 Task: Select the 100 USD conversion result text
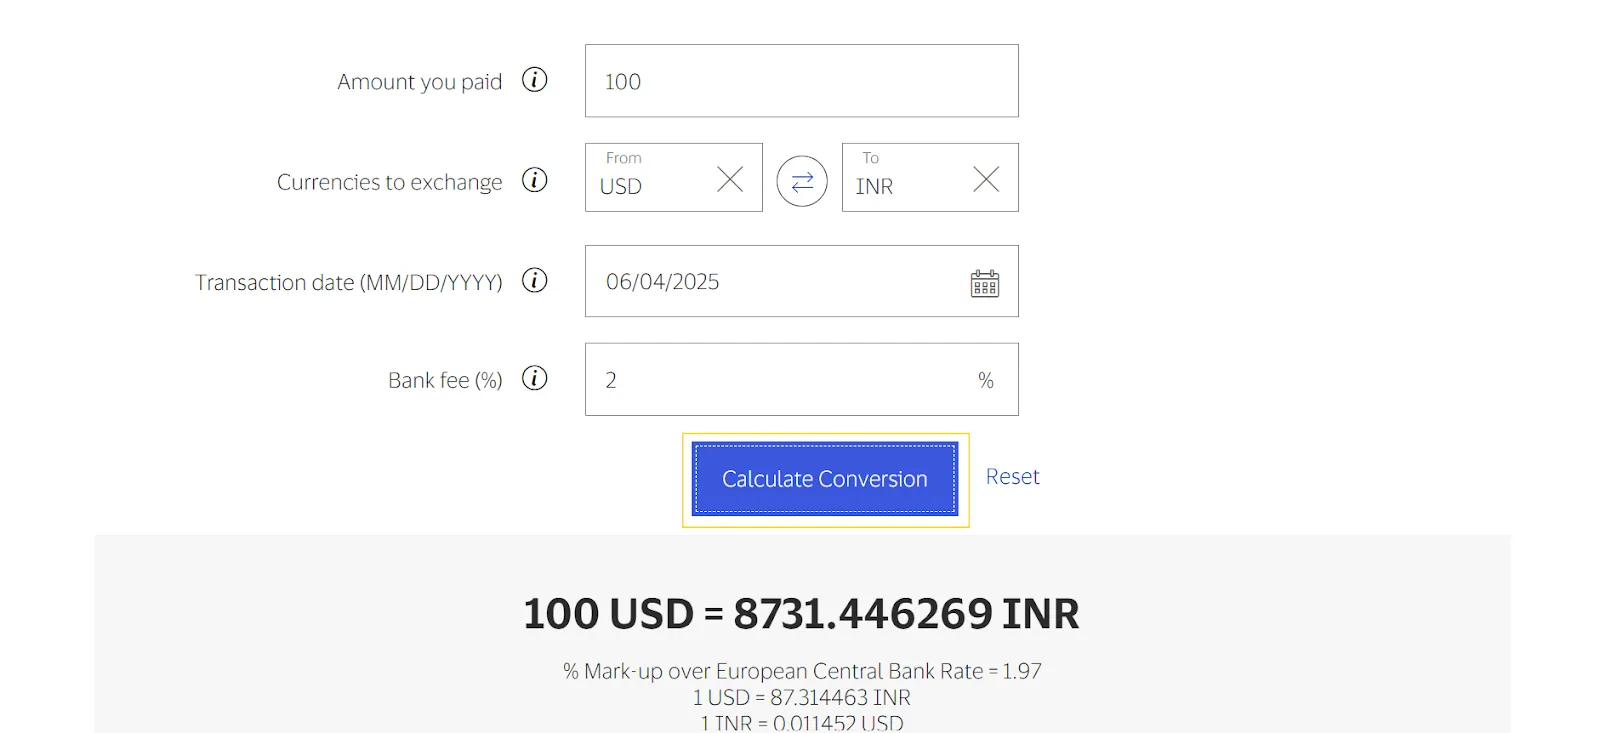pos(800,614)
